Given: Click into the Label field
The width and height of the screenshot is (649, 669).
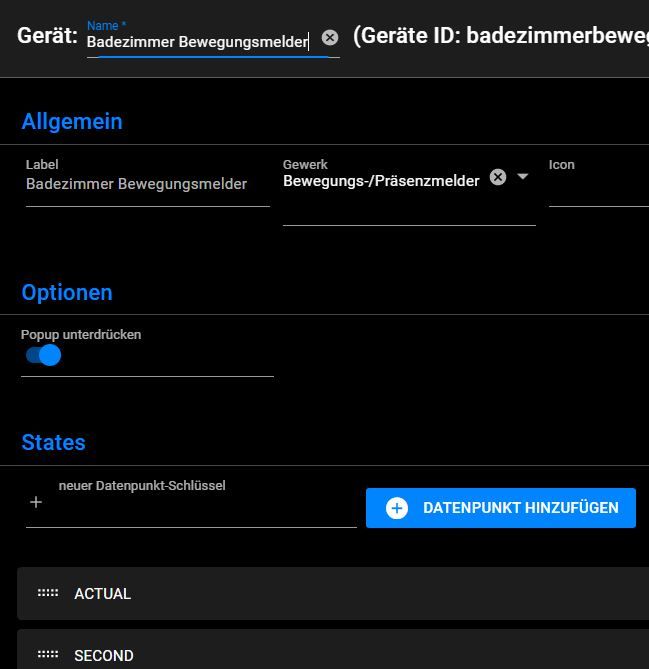Looking at the screenshot, I should coord(147,184).
